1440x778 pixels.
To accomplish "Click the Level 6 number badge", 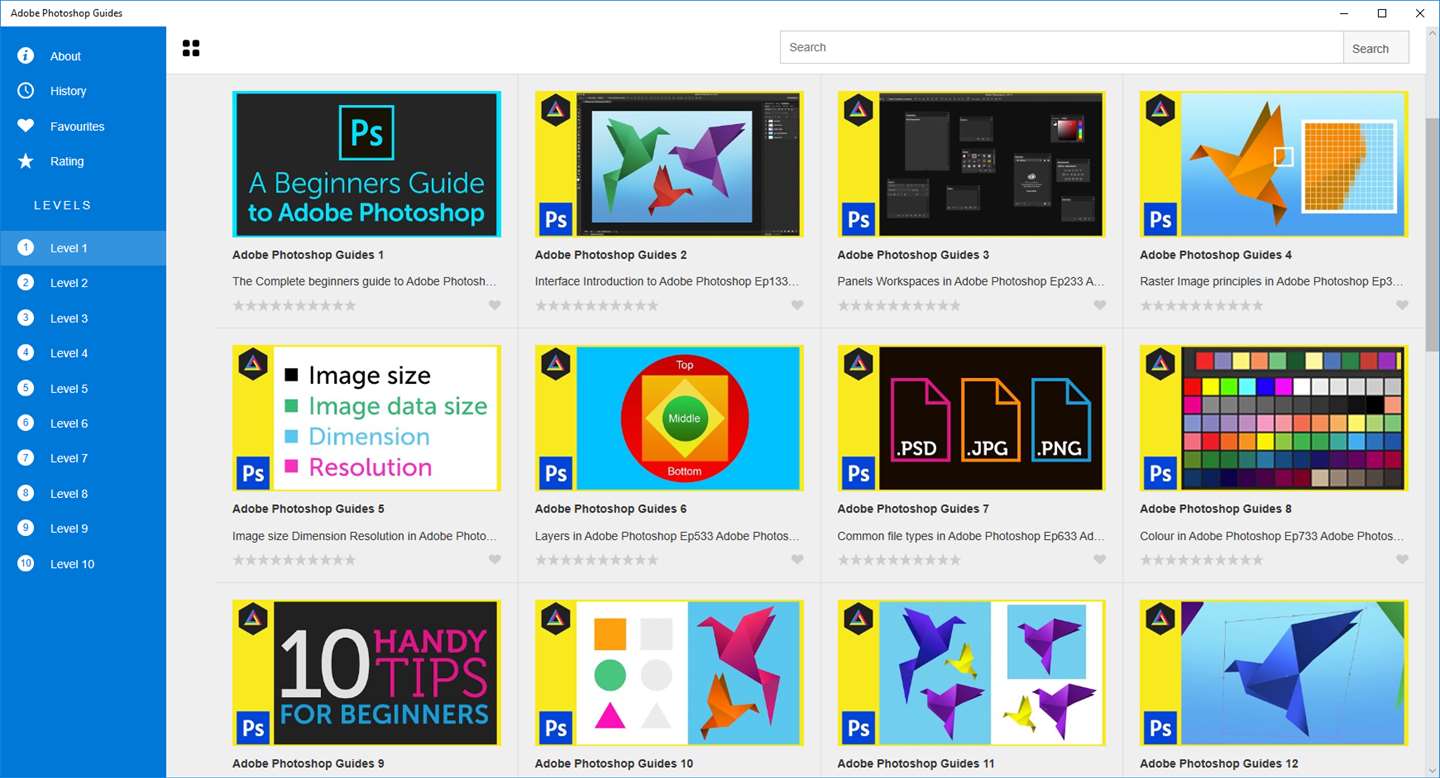I will pyautogui.click(x=26, y=423).
